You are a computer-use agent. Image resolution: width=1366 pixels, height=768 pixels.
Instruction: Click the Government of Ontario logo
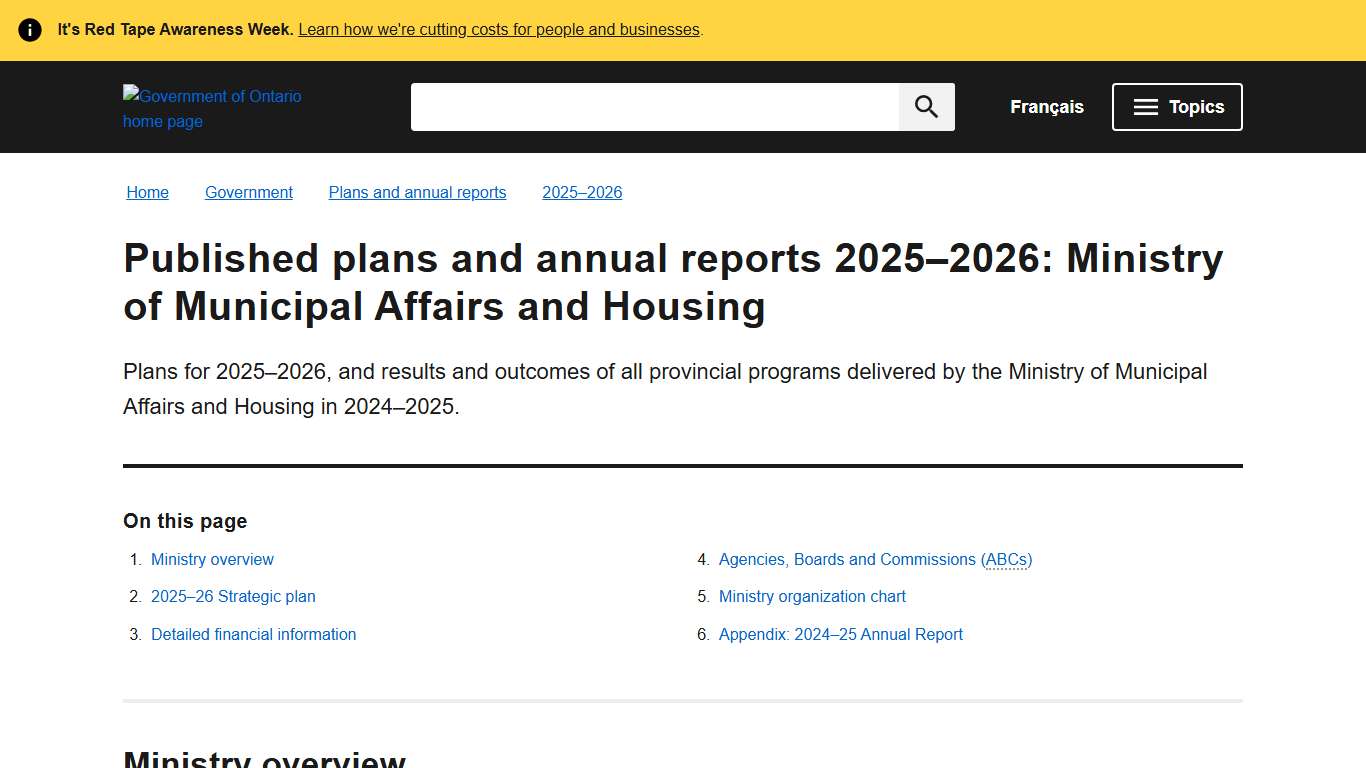(x=212, y=108)
